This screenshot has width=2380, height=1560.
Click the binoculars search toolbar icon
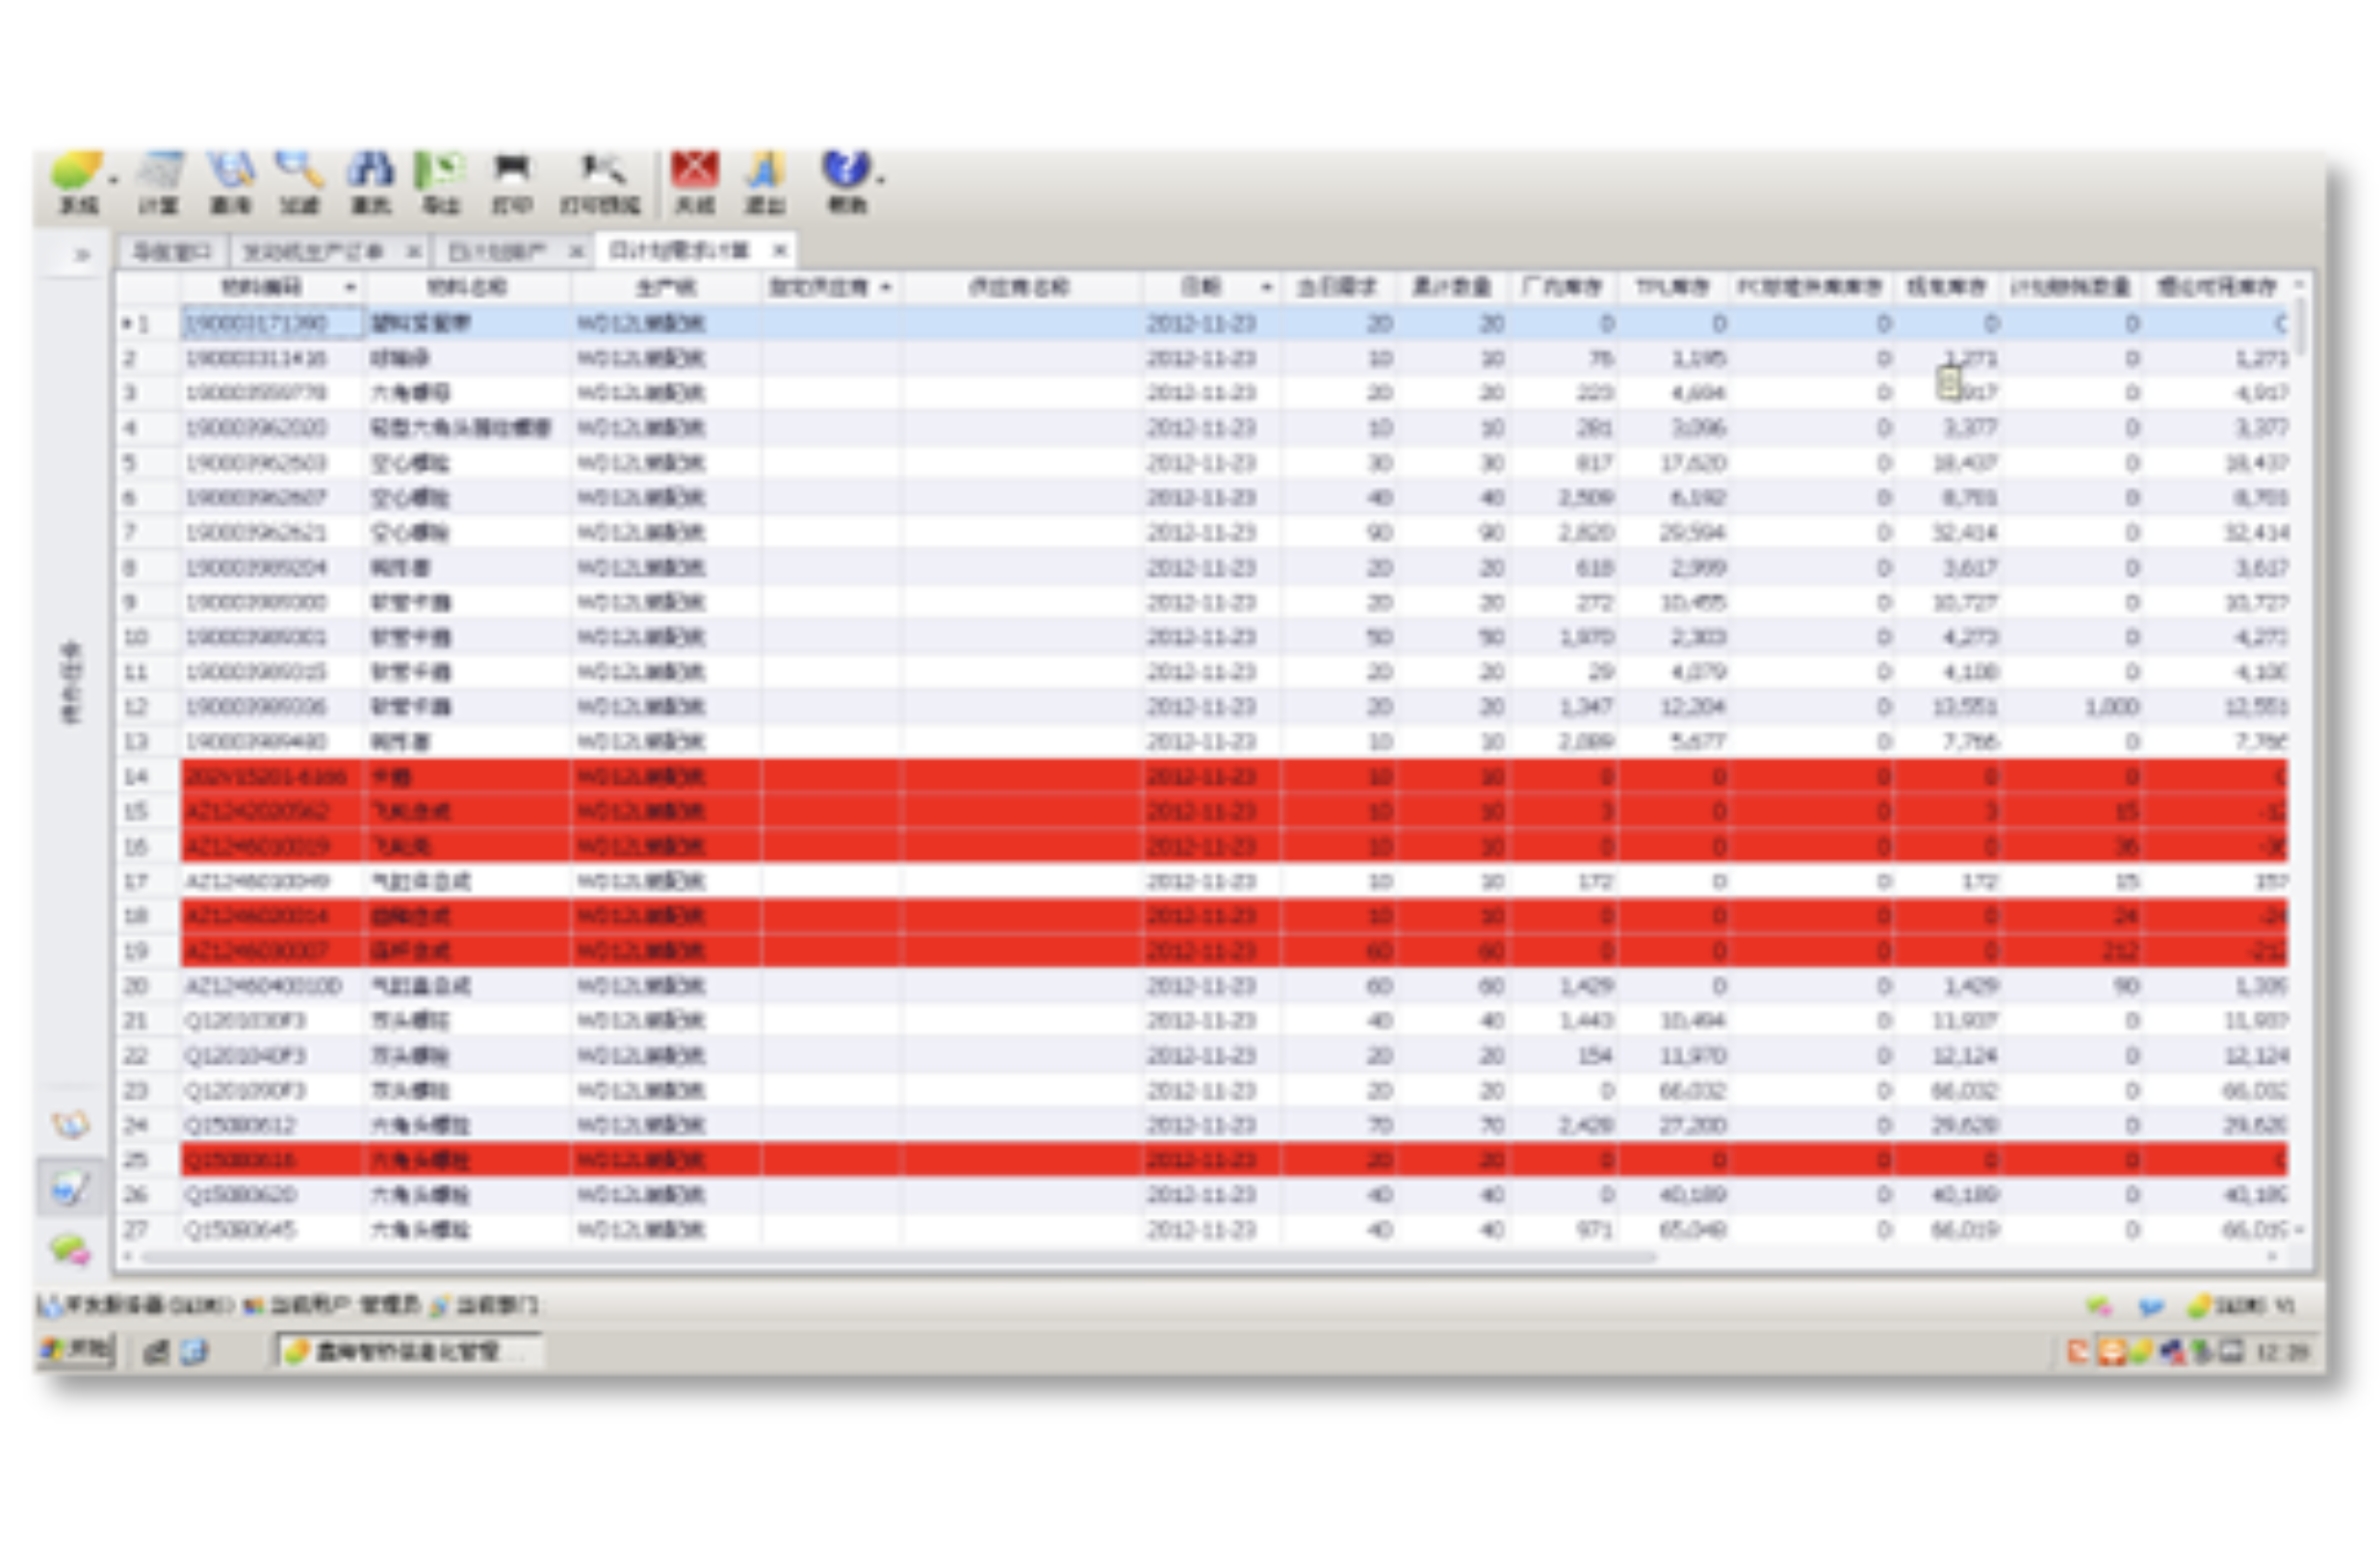pyautogui.click(x=370, y=170)
